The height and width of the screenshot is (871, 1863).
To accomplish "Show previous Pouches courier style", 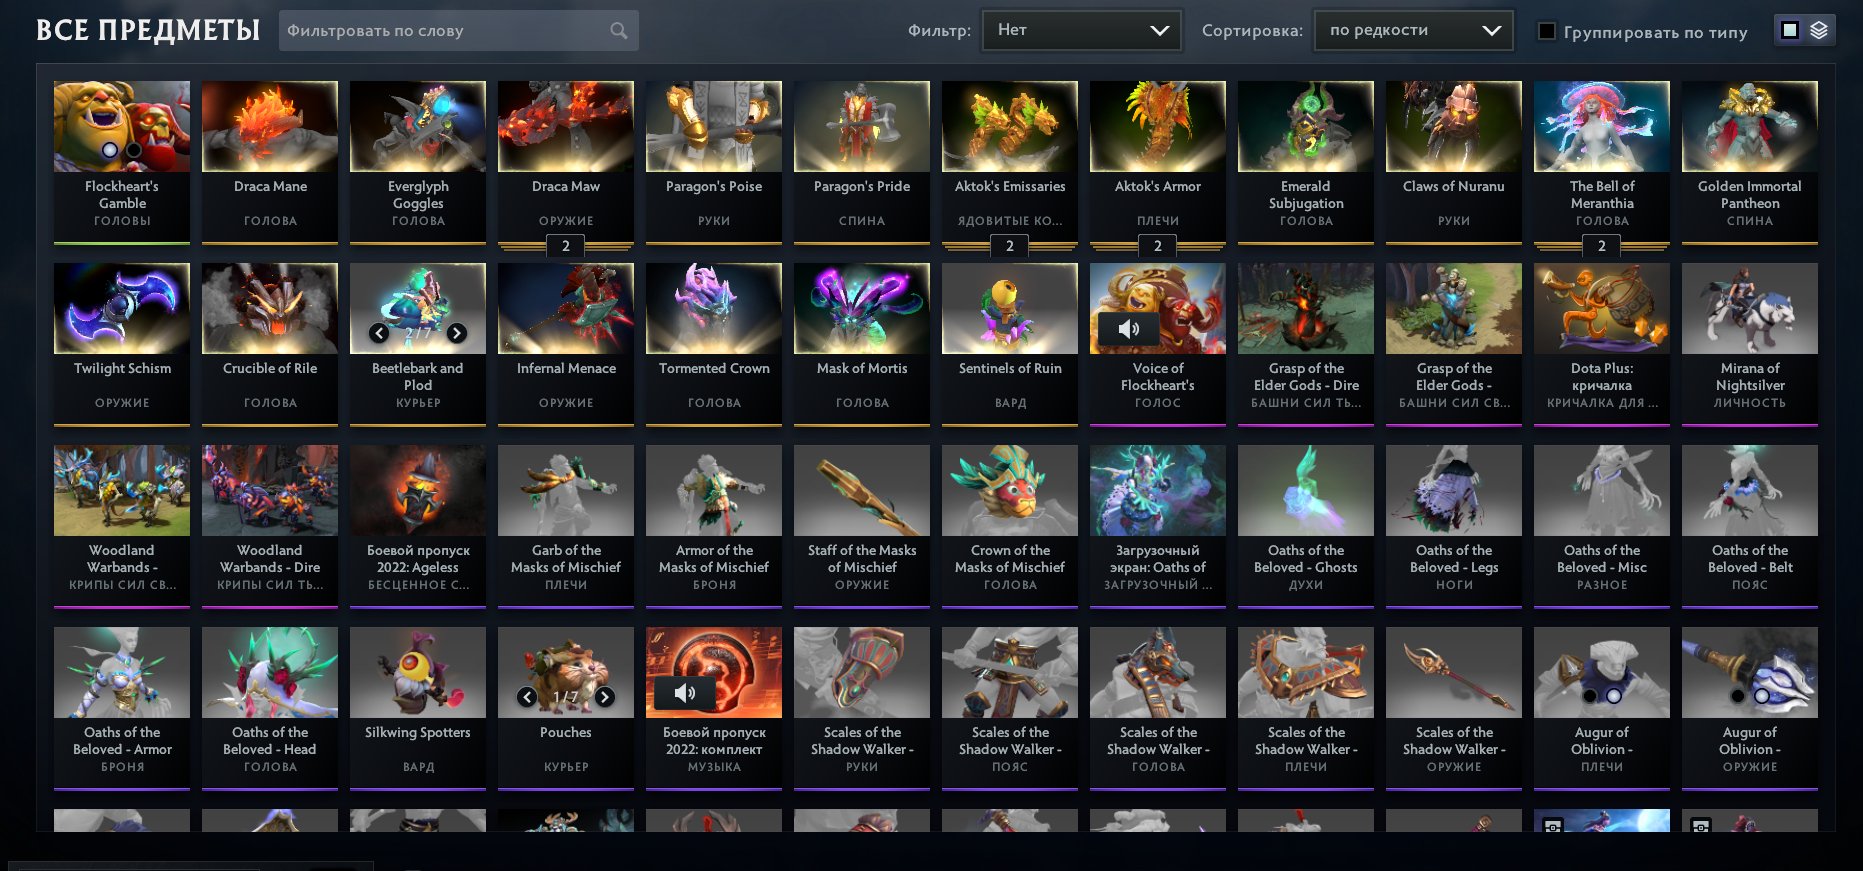I will pos(527,697).
